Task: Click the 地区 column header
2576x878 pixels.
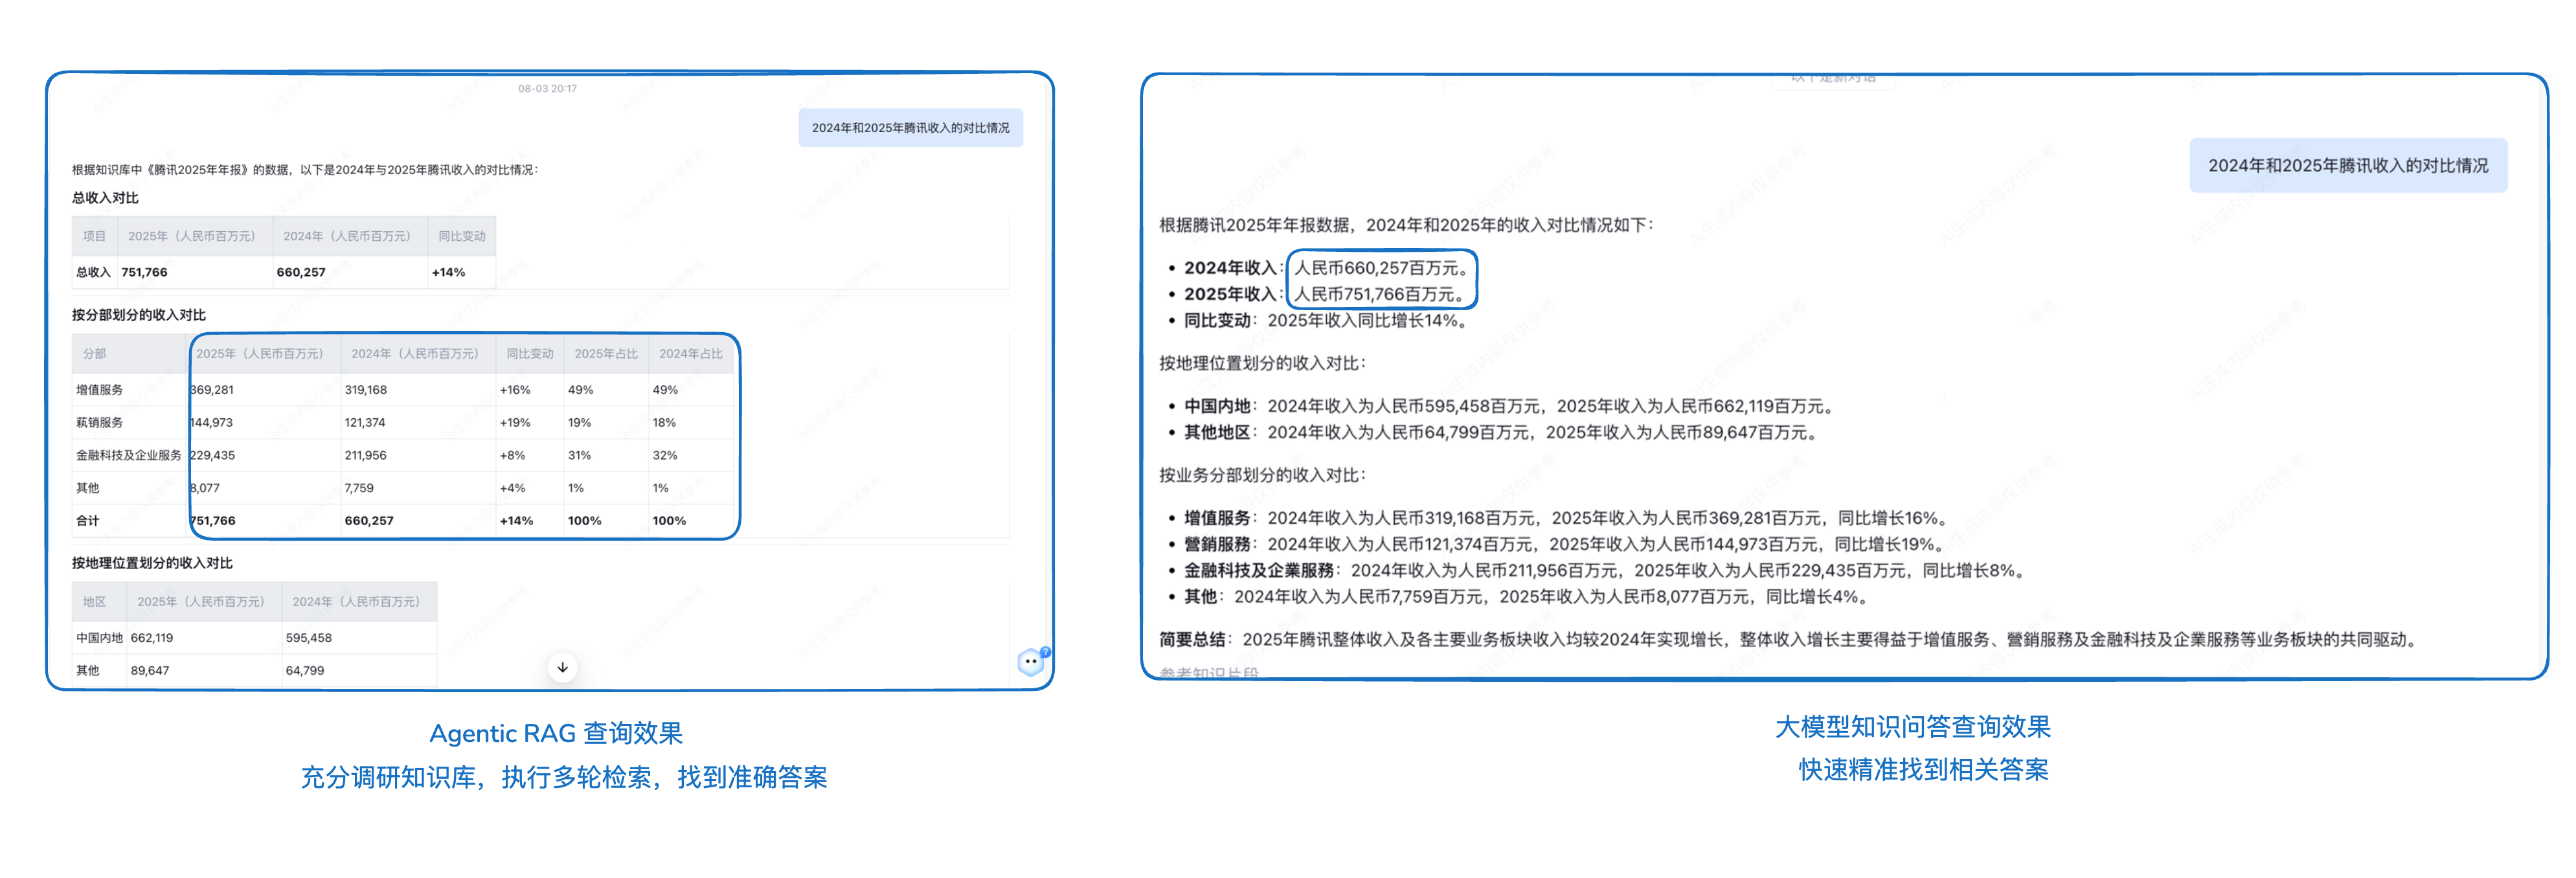Action: pyautogui.click(x=94, y=602)
